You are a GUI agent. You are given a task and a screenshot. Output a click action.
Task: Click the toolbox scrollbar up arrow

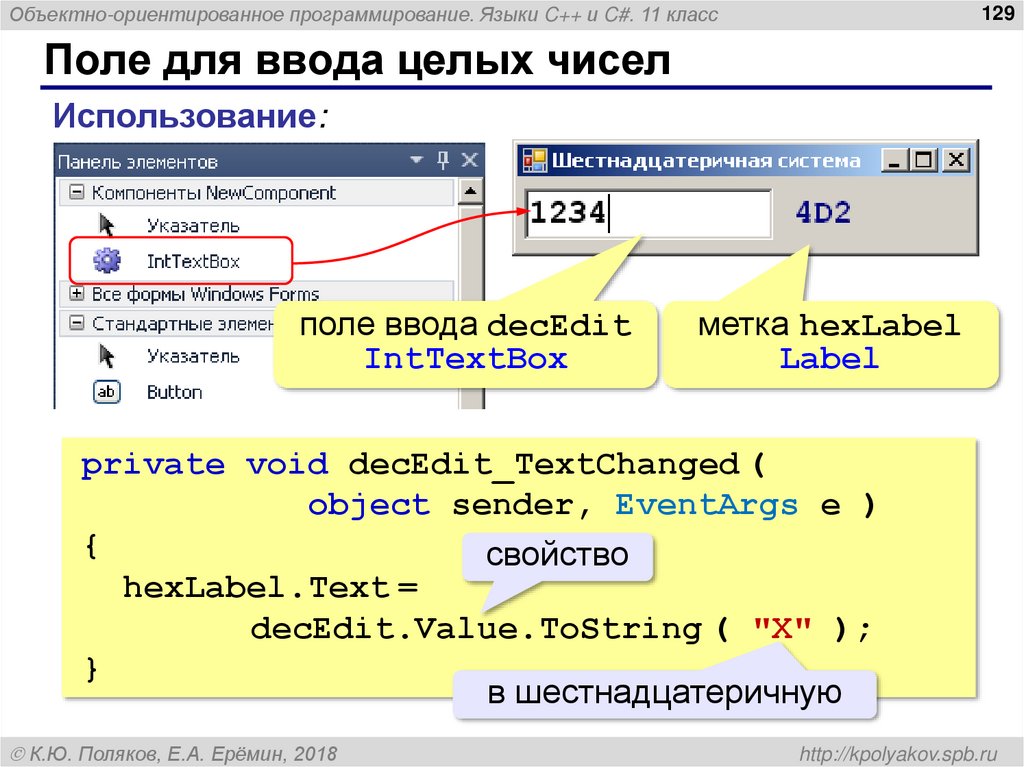click(x=470, y=191)
